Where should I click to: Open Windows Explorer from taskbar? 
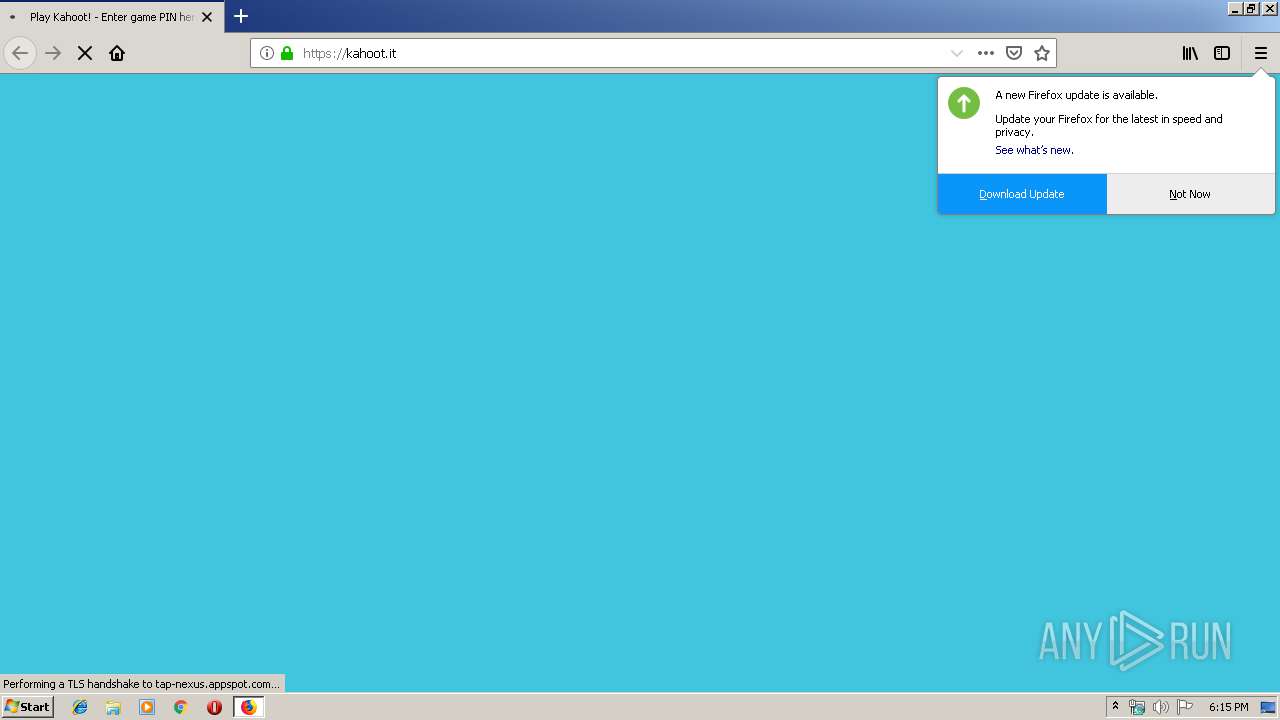(113, 707)
